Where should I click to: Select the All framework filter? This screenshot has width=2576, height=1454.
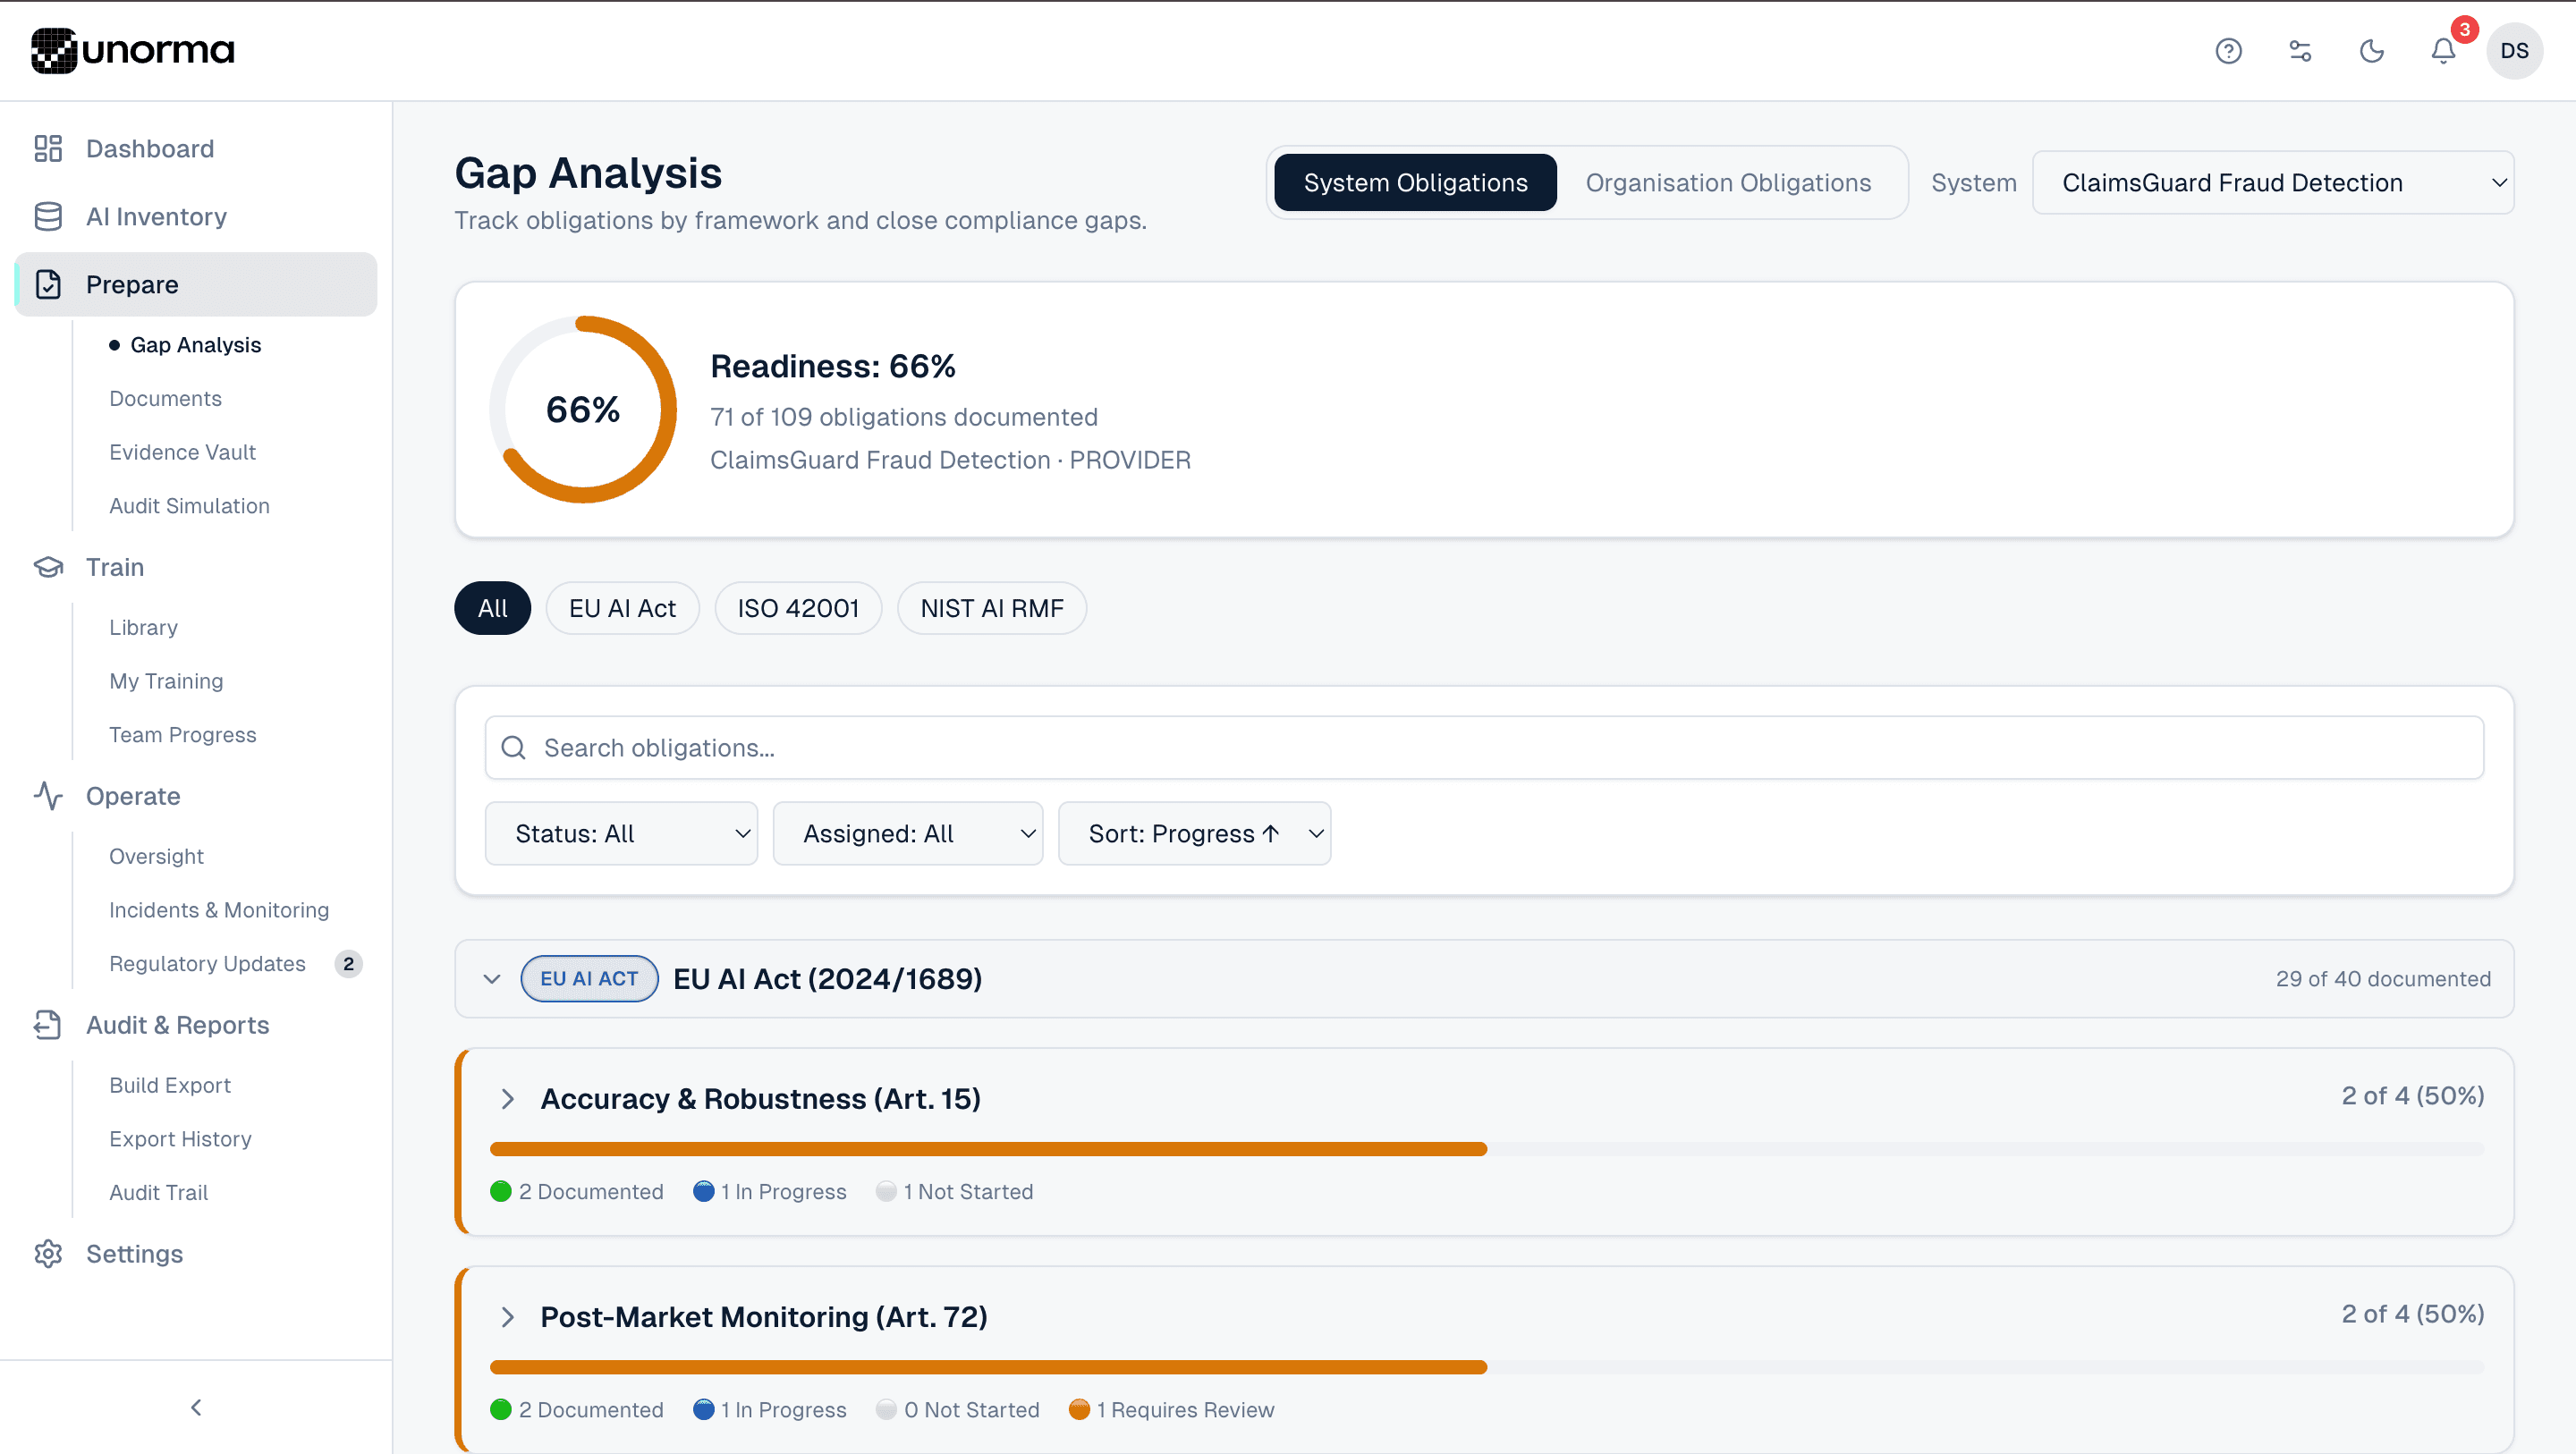(492, 608)
